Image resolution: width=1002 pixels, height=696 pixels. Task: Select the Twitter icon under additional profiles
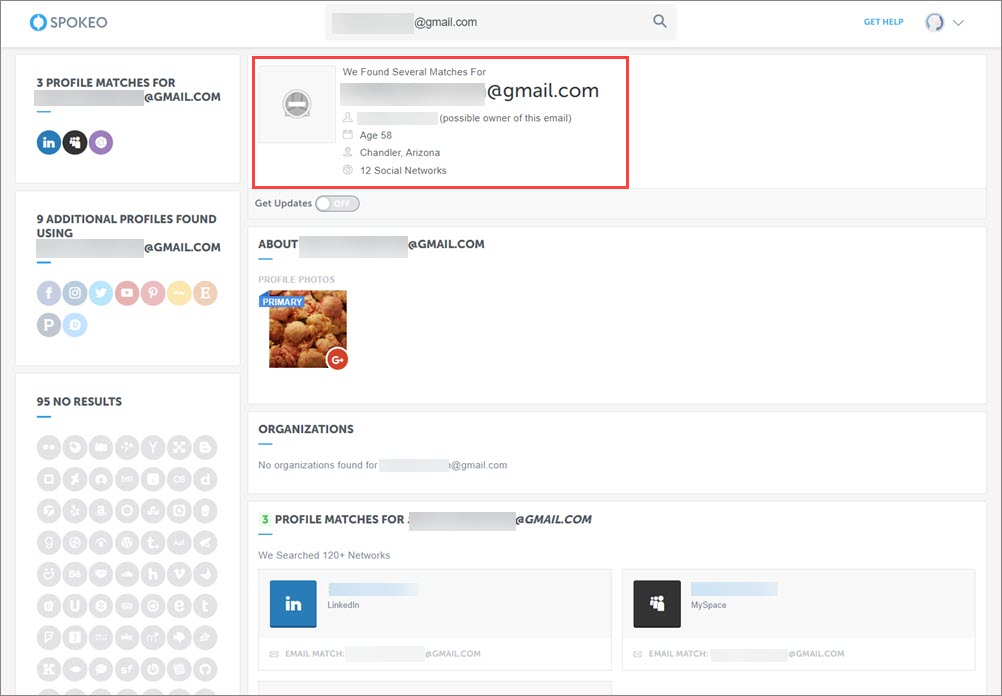(101, 293)
